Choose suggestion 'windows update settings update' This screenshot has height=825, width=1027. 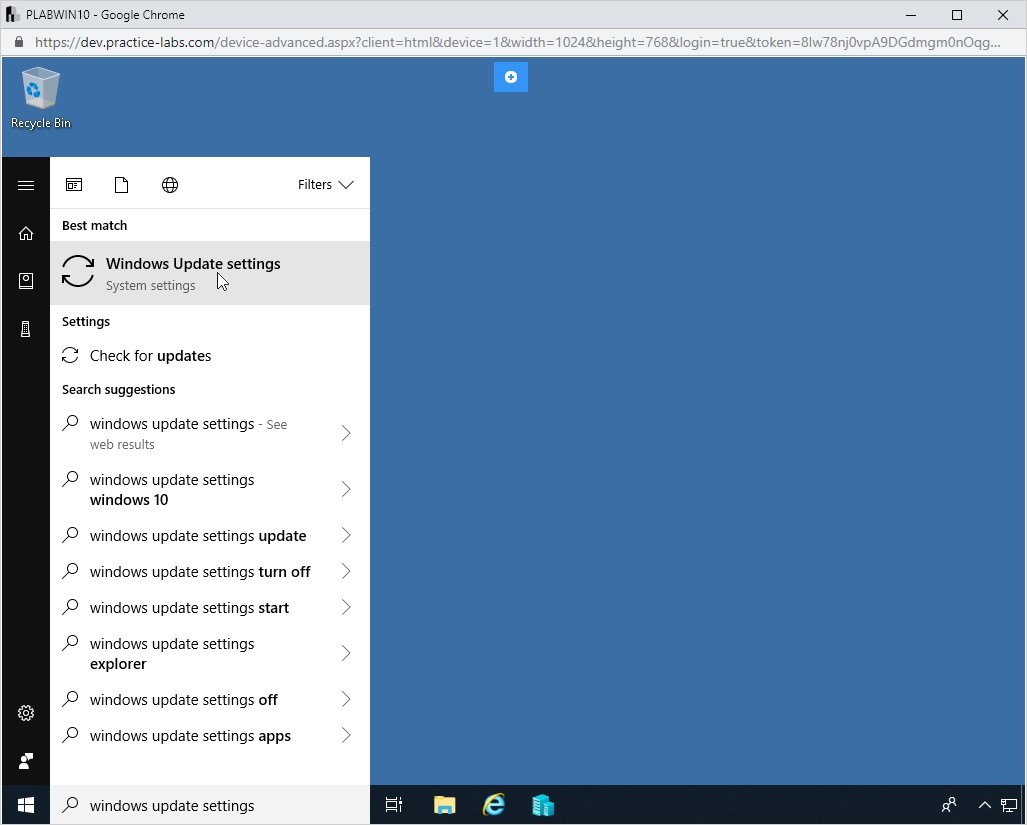point(196,536)
